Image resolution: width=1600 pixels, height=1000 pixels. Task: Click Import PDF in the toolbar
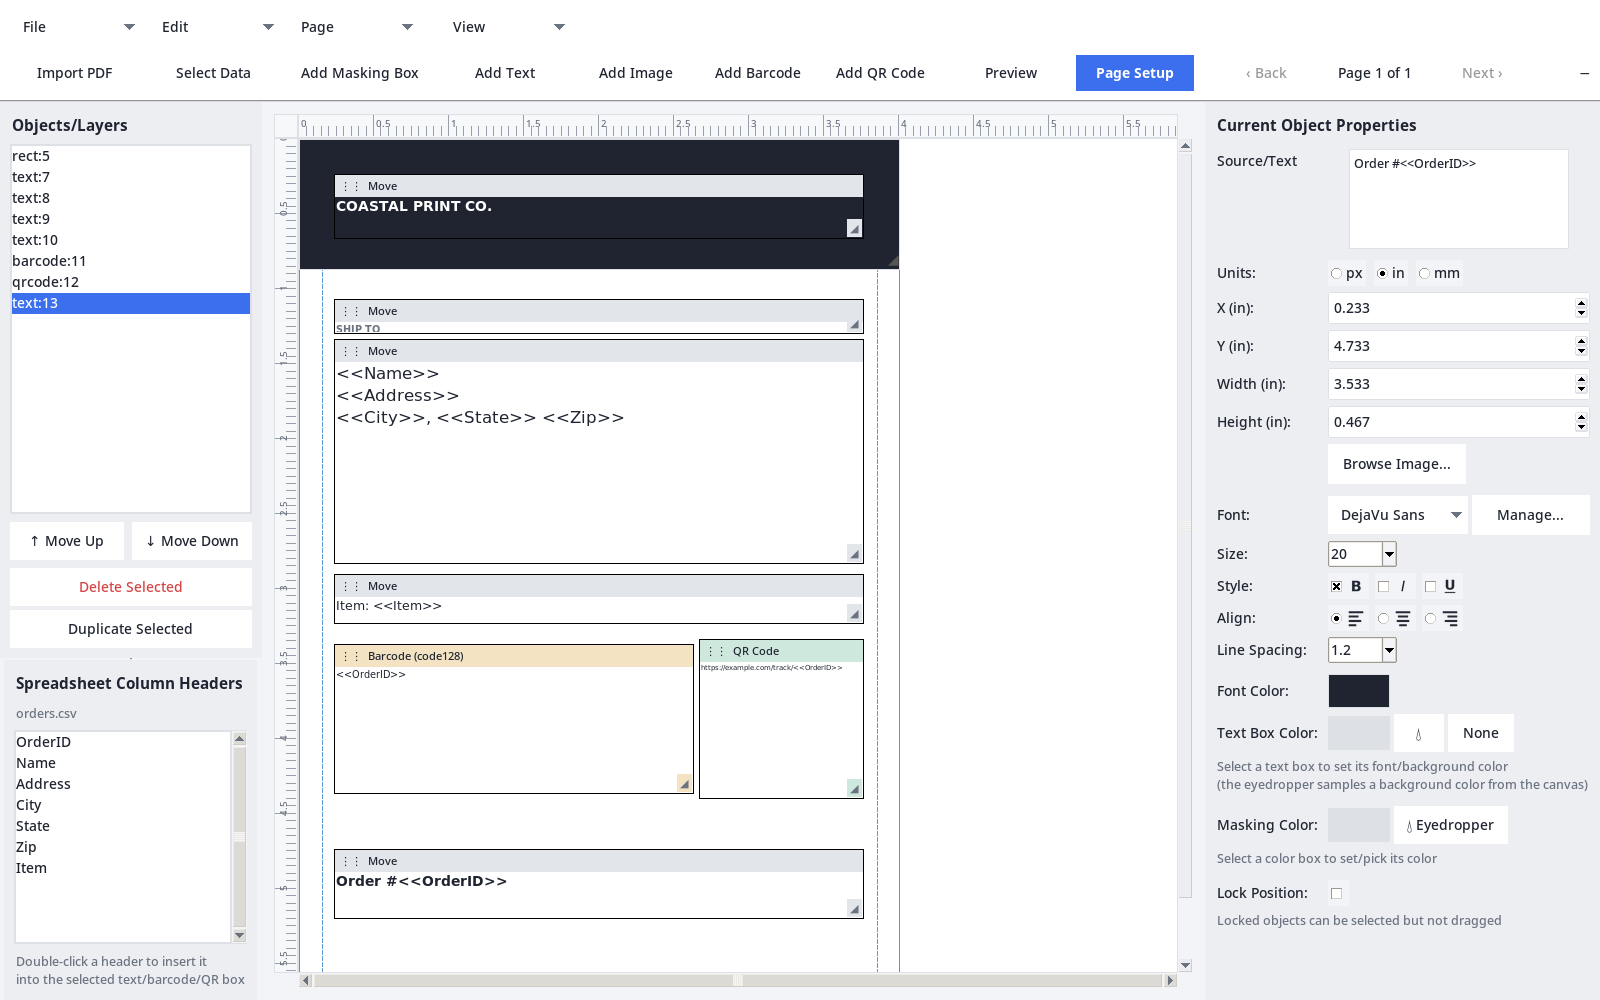point(75,73)
